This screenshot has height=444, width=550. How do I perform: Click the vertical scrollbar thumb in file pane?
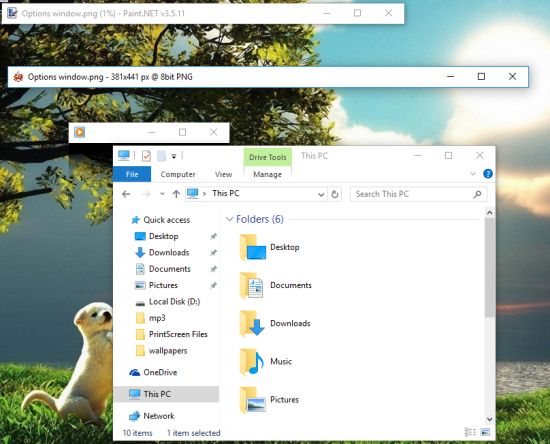pyautogui.click(x=490, y=267)
